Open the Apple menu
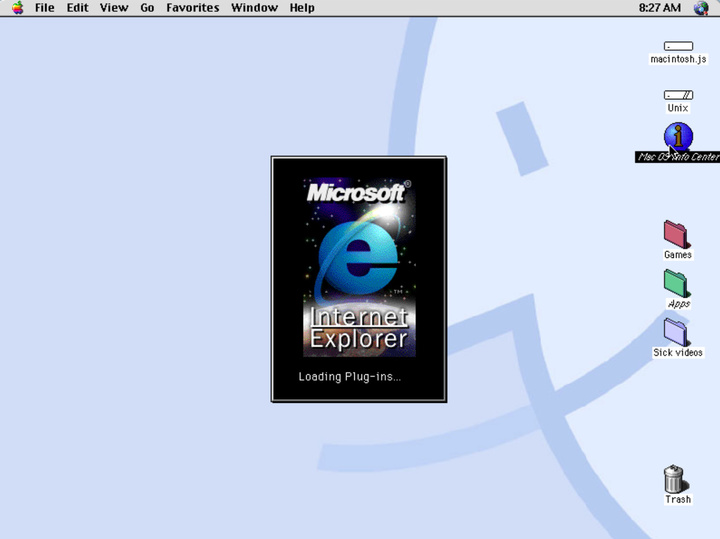Viewport: 720px width, 539px height. tap(17, 8)
